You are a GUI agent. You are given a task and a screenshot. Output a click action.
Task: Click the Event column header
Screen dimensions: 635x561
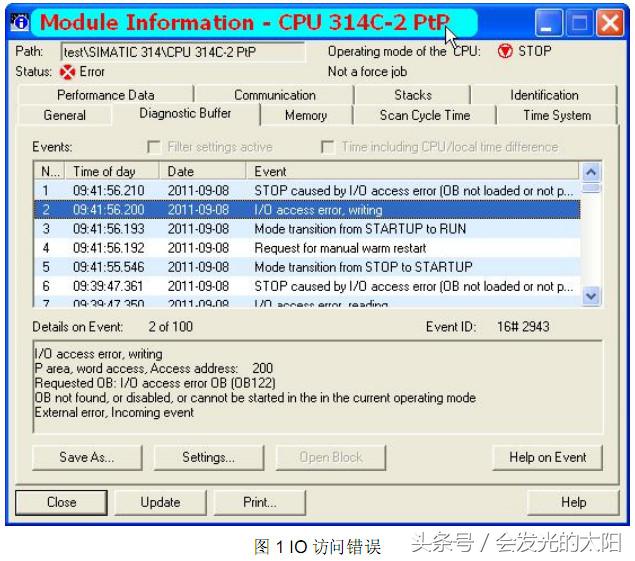click(412, 171)
